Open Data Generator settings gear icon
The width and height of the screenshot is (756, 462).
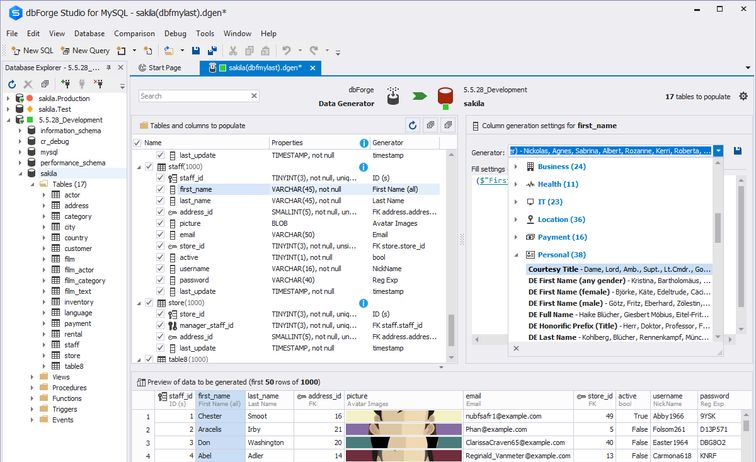coord(743,96)
